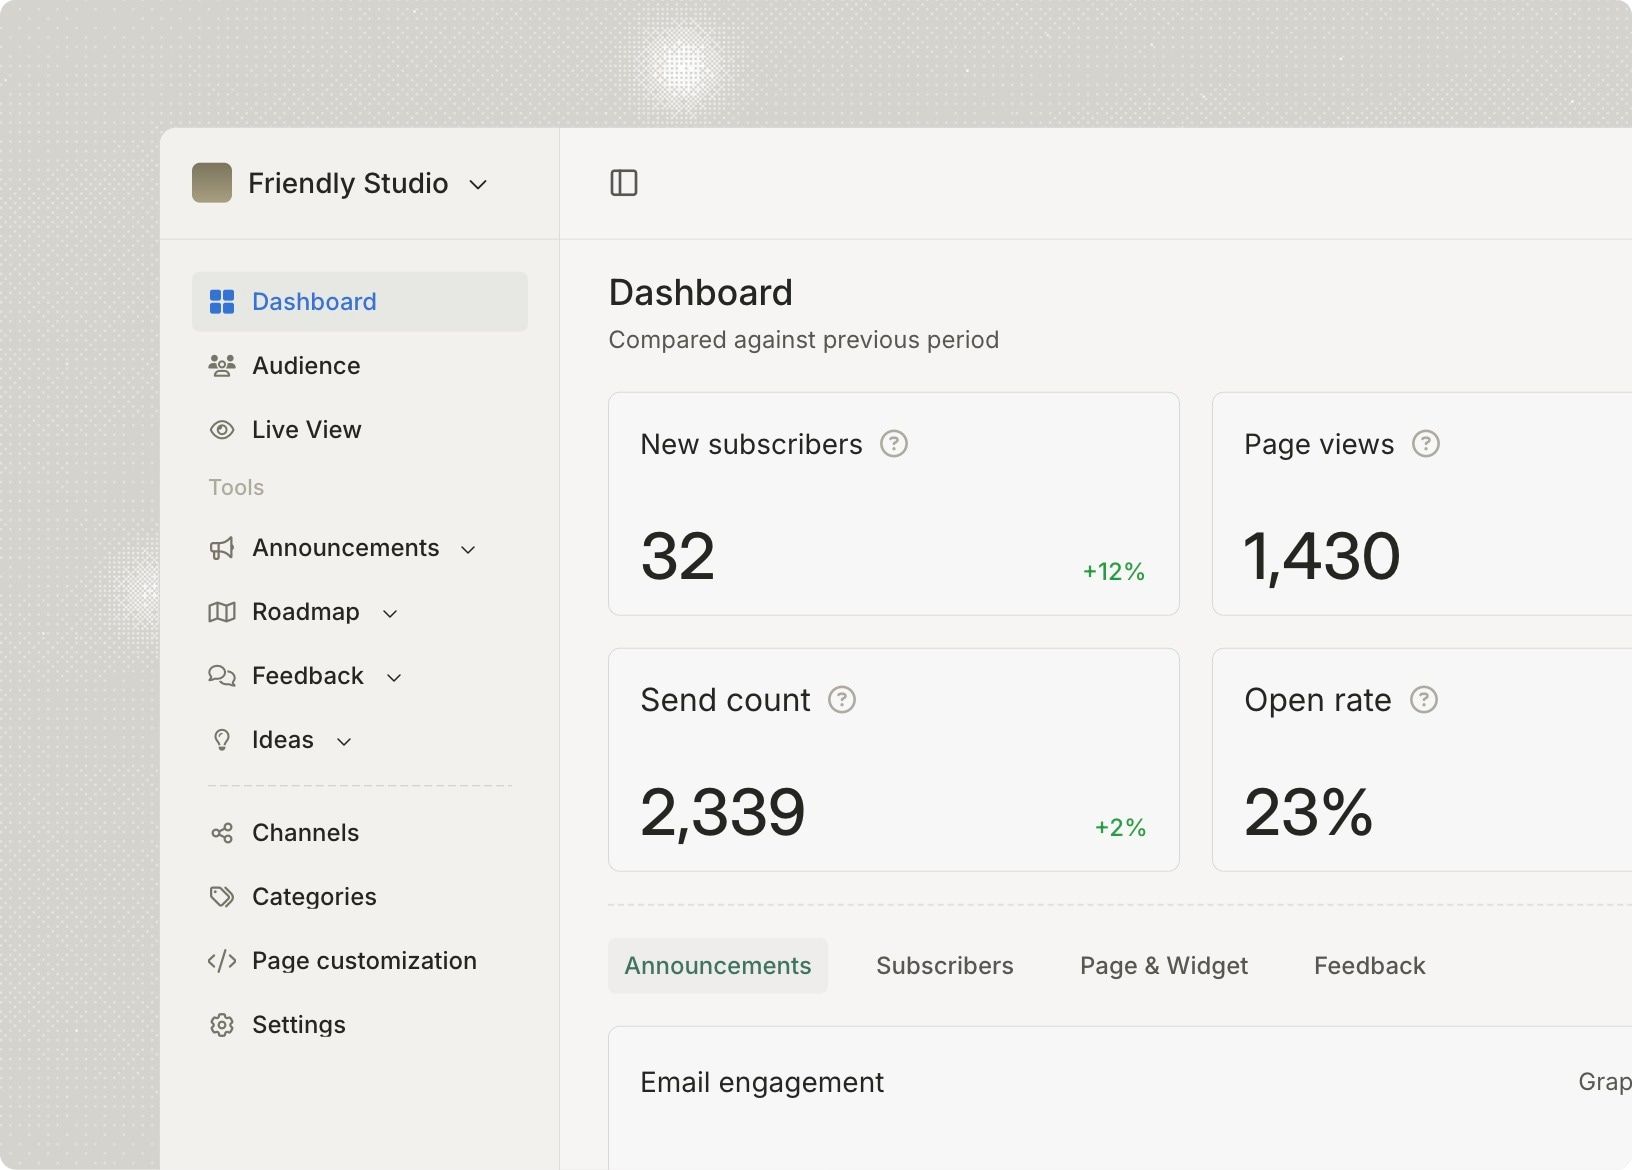Click the Roadmap map icon
Image resolution: width=1632 pixels, height=1170 pixels.
[222, 612]
